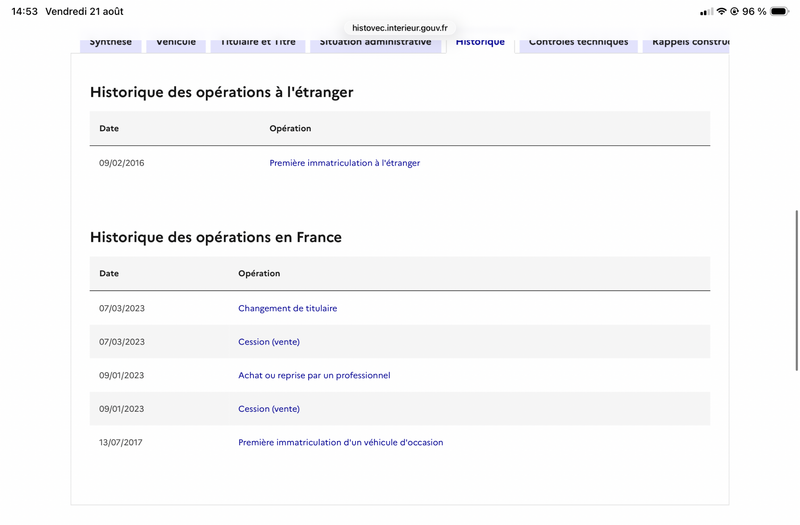Tap the orientation lock status icon

coord(735,11)
